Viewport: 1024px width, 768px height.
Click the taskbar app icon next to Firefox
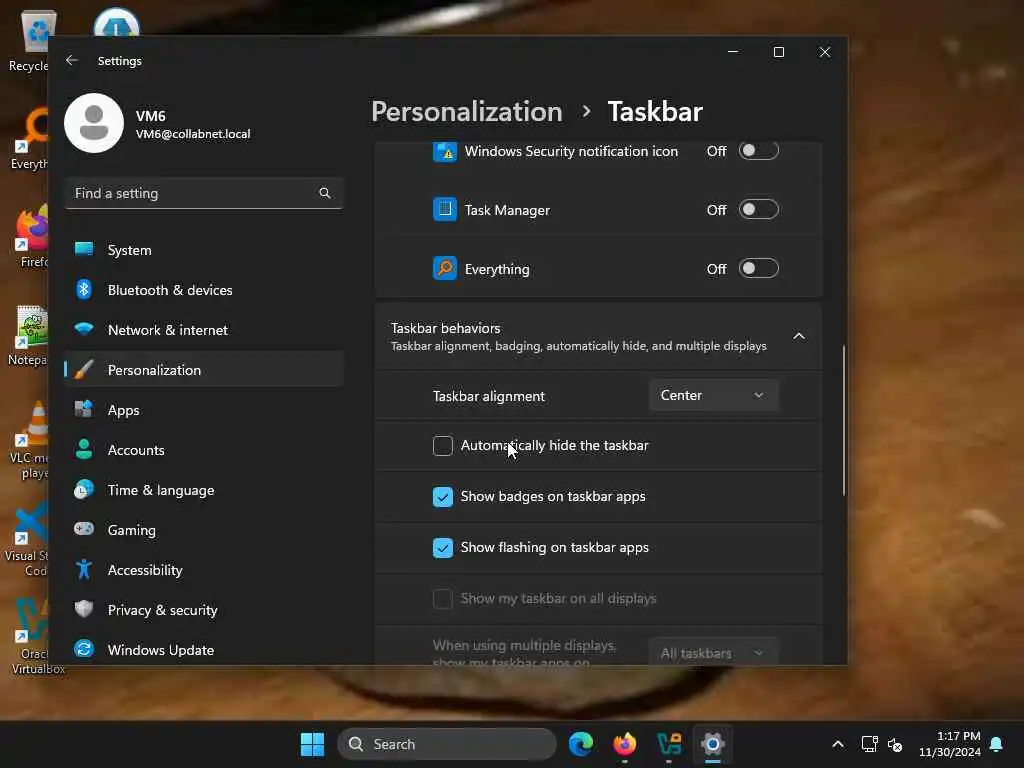pyautogui.click(x=669, y=744)
